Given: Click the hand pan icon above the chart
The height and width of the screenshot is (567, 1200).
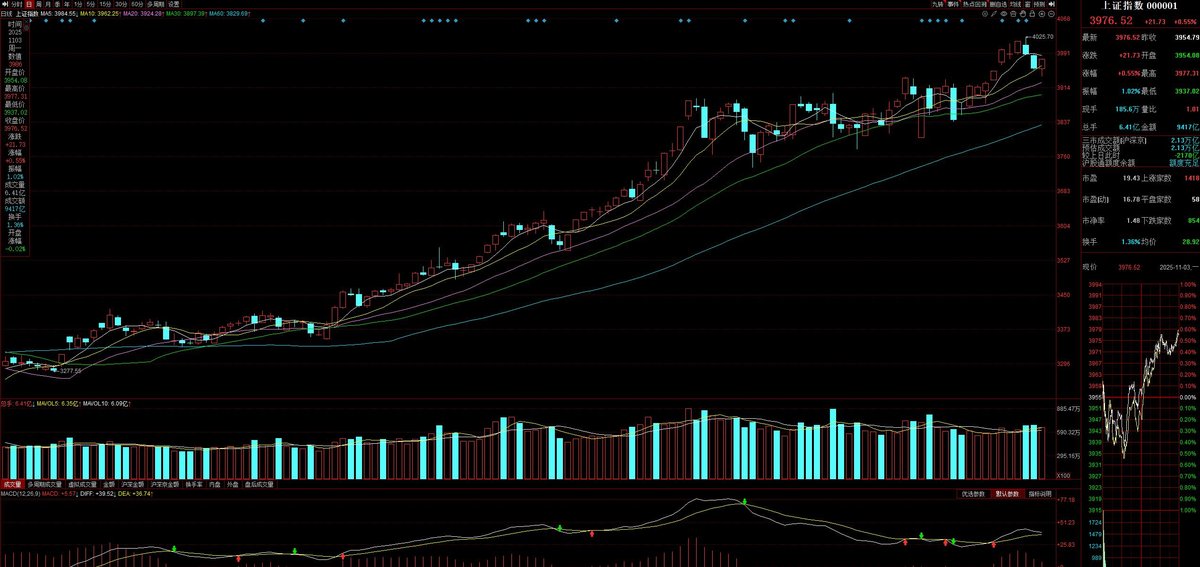Looking at the screenshot, I should pos(1023,14).
